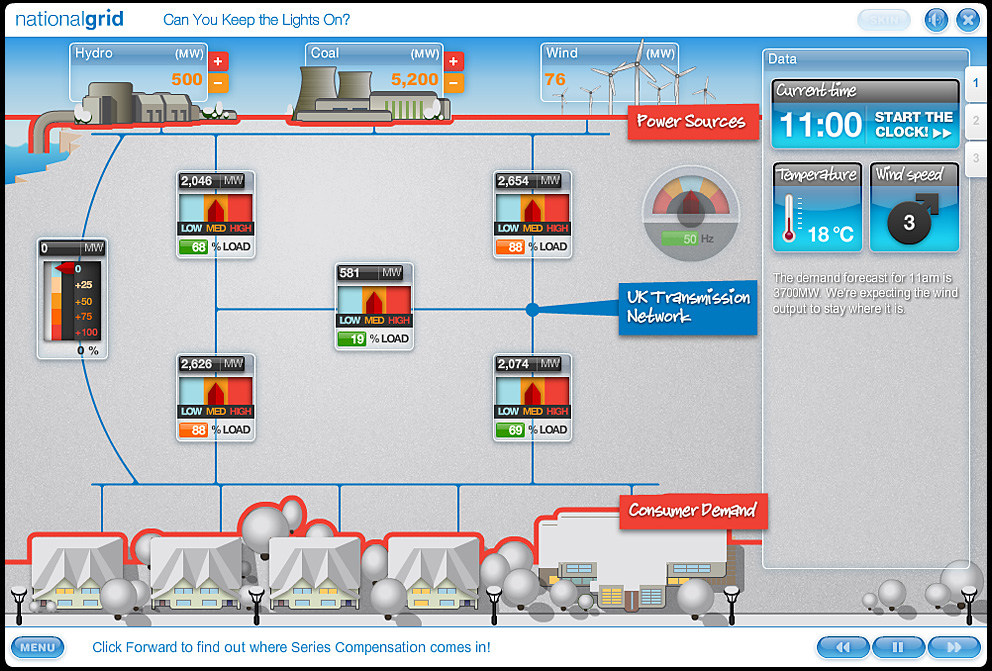
Task: Select the 581 MW central line meter
Action: pyautogui.click(x=375, y=305)
